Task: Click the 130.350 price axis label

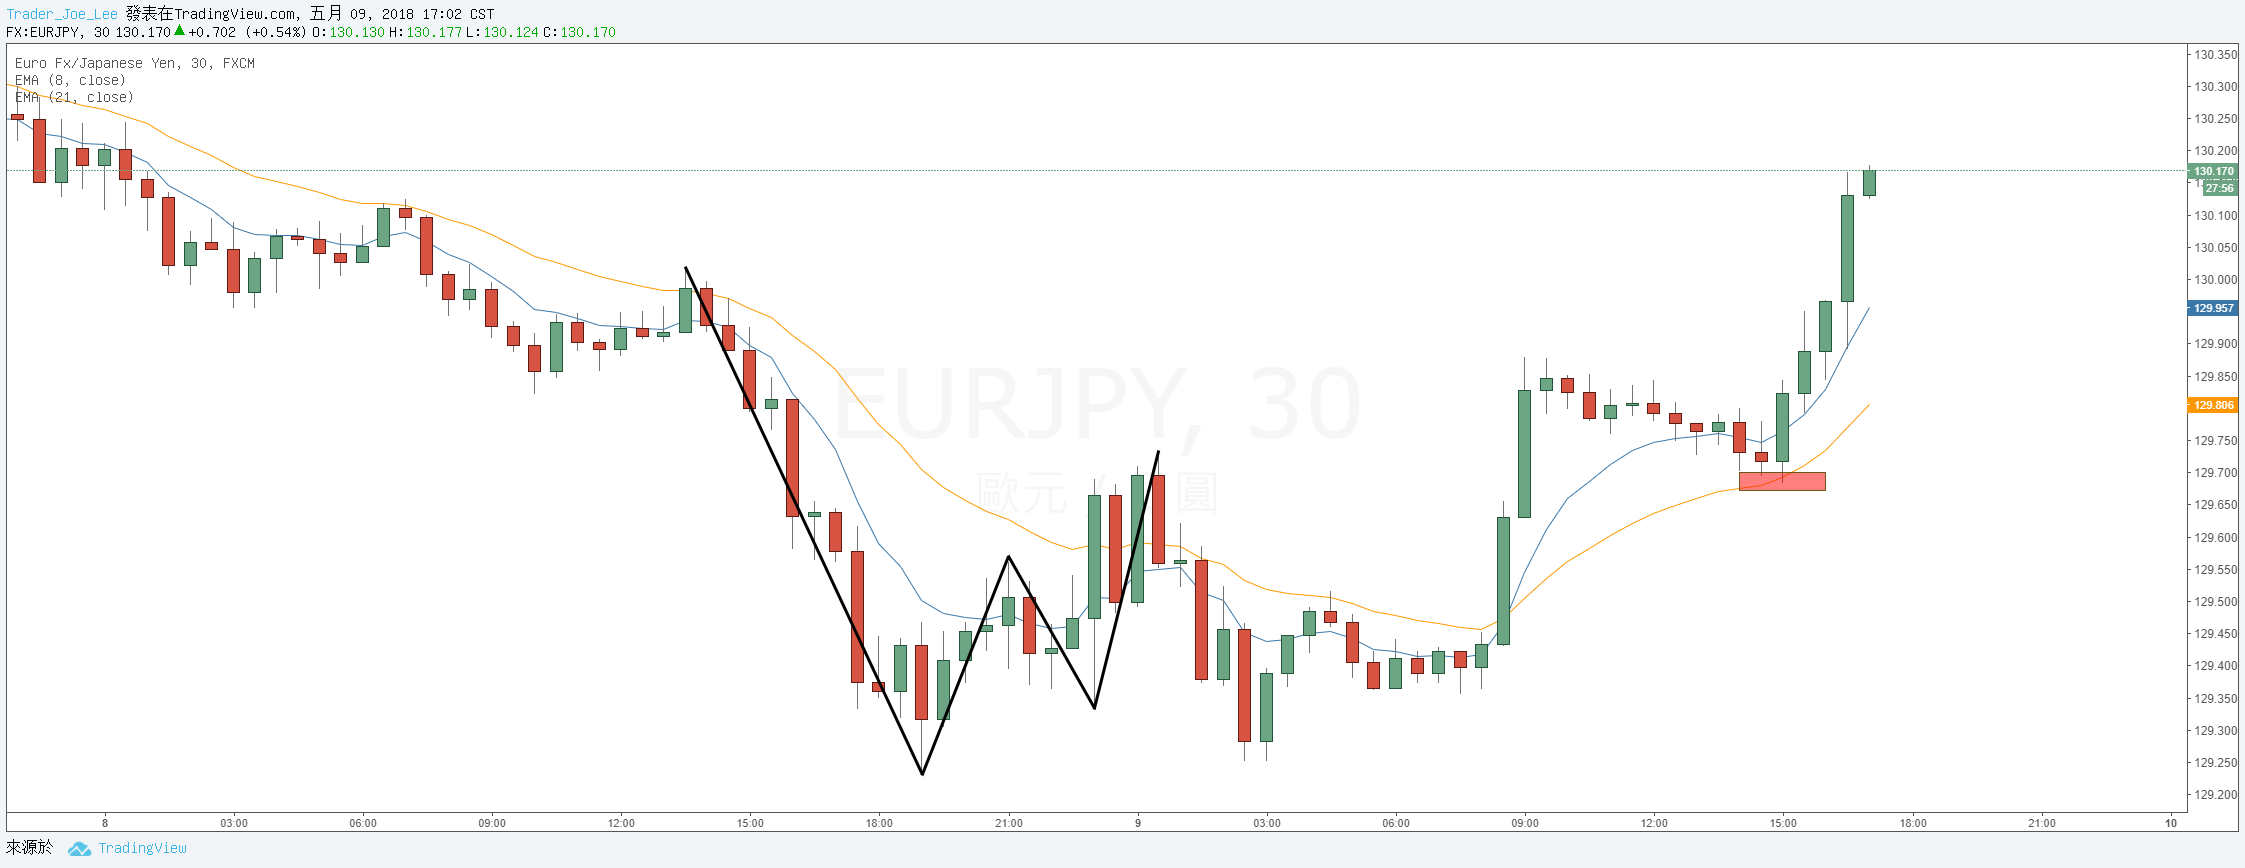Action: click(x=2215, y=54)
